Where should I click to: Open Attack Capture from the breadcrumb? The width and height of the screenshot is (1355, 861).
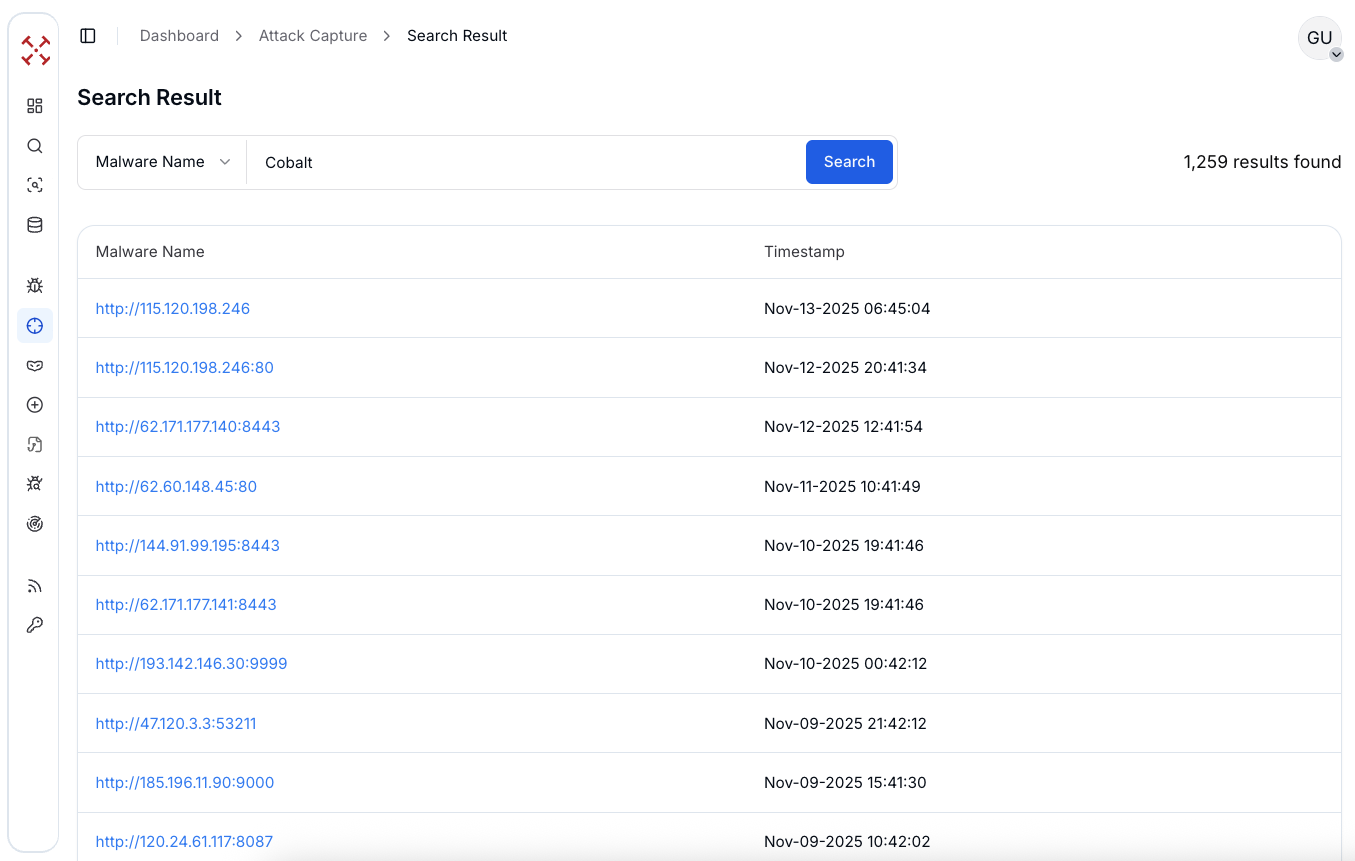312,35
